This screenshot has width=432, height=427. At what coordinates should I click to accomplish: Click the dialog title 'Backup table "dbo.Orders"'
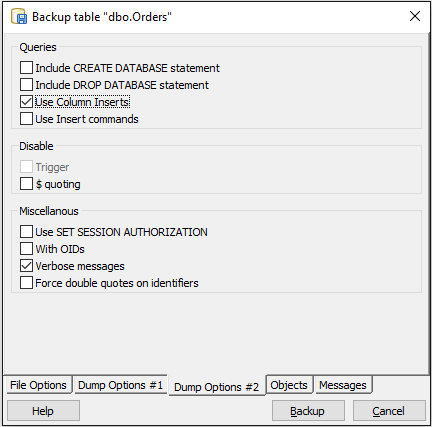pyautogui.click(x=102, y=17)
